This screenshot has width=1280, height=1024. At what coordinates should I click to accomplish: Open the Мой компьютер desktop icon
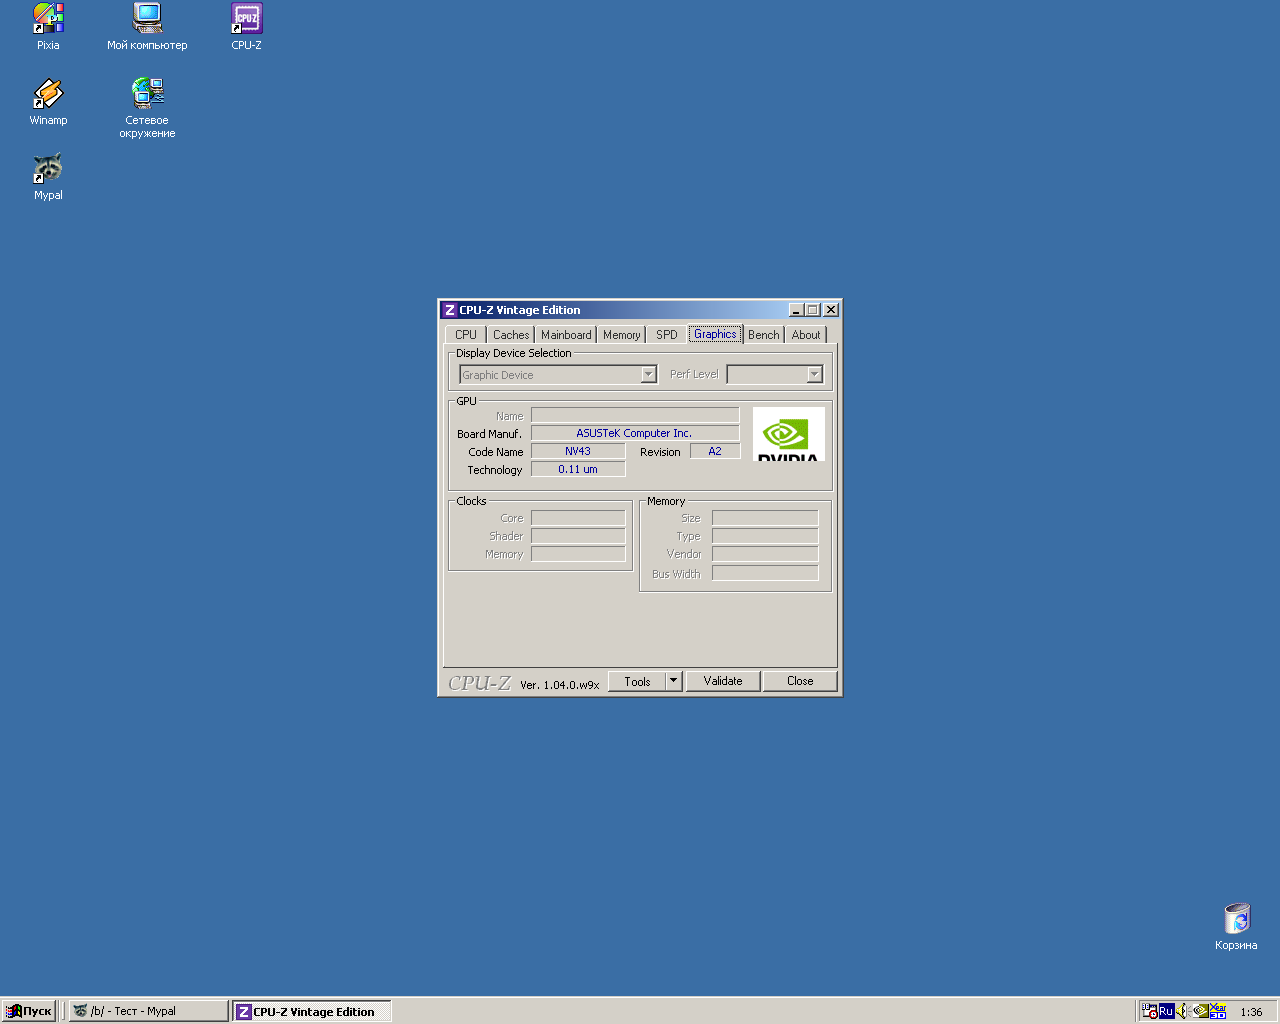147,26
